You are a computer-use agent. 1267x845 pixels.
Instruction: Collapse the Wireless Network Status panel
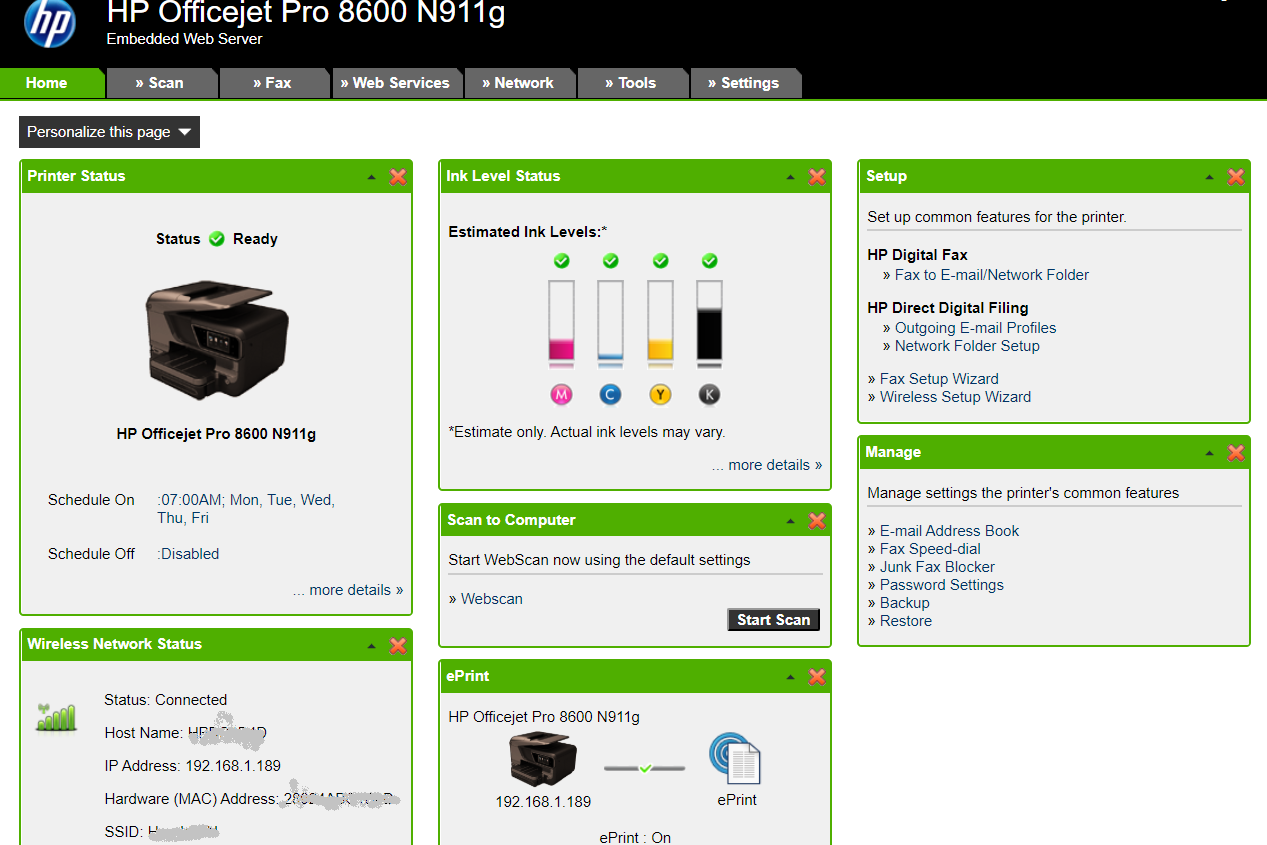coord(372,645)
